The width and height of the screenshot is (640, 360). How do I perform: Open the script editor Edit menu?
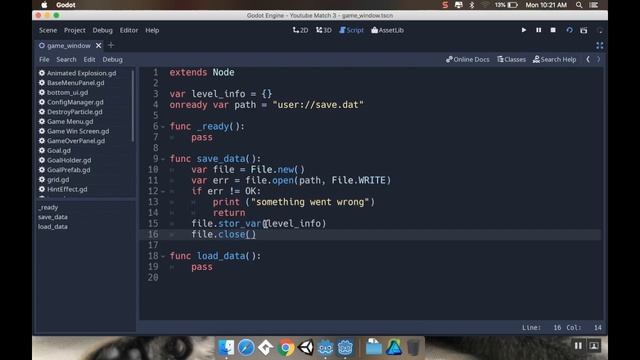coord(89,60)
